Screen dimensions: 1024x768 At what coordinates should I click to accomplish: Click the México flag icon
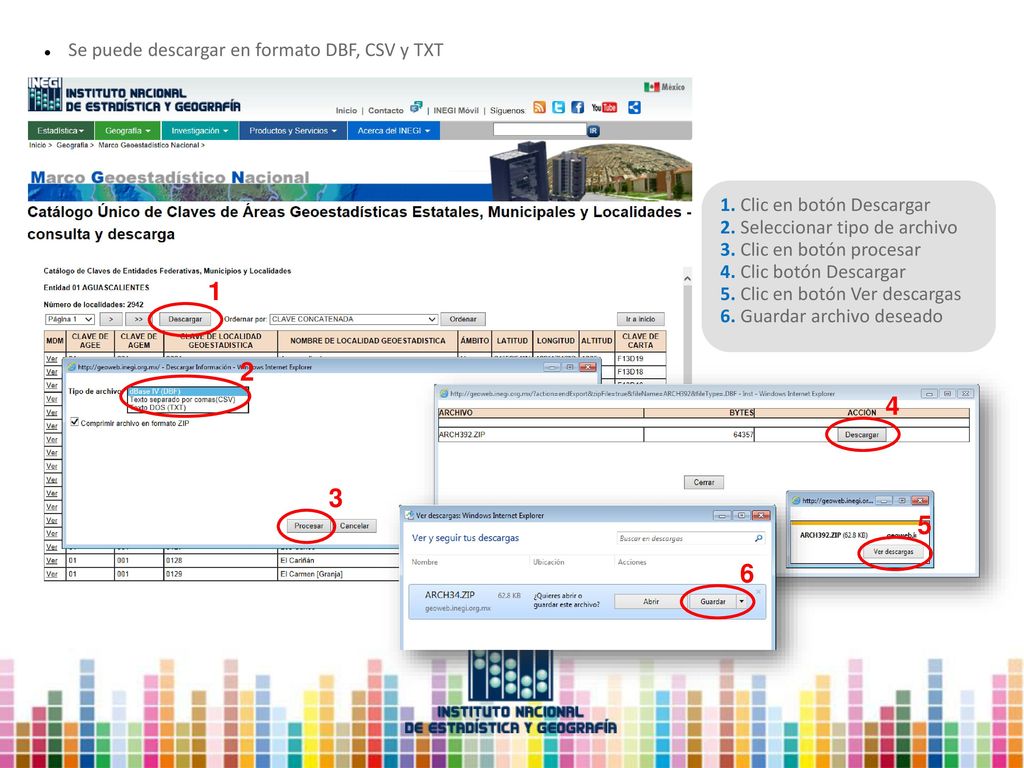tap(652, 87)
